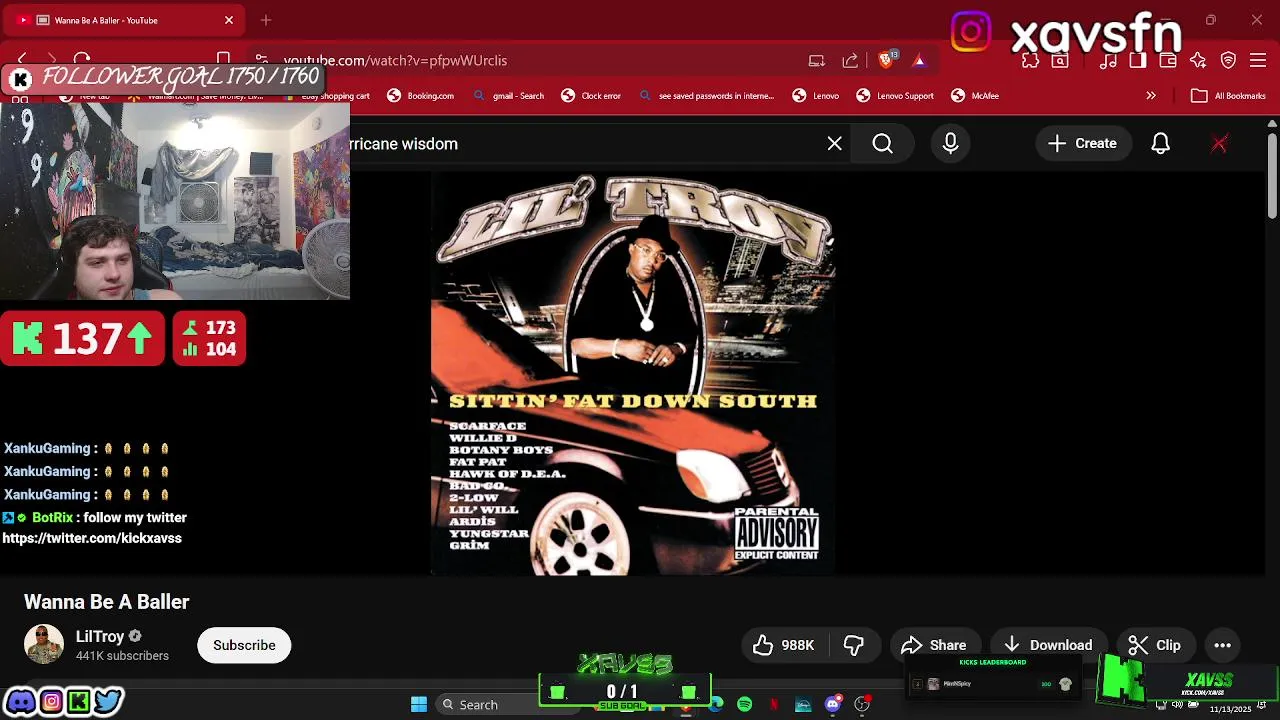
Task: Open the gmail - Search bookmark
Action: (x=508, y=96)
